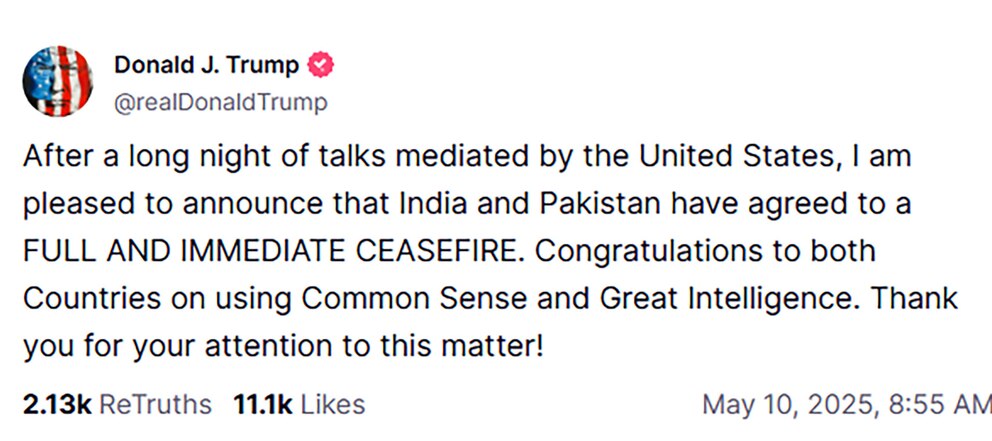Click the word India in post
992x441 pixels.
(x=423, y=203)
